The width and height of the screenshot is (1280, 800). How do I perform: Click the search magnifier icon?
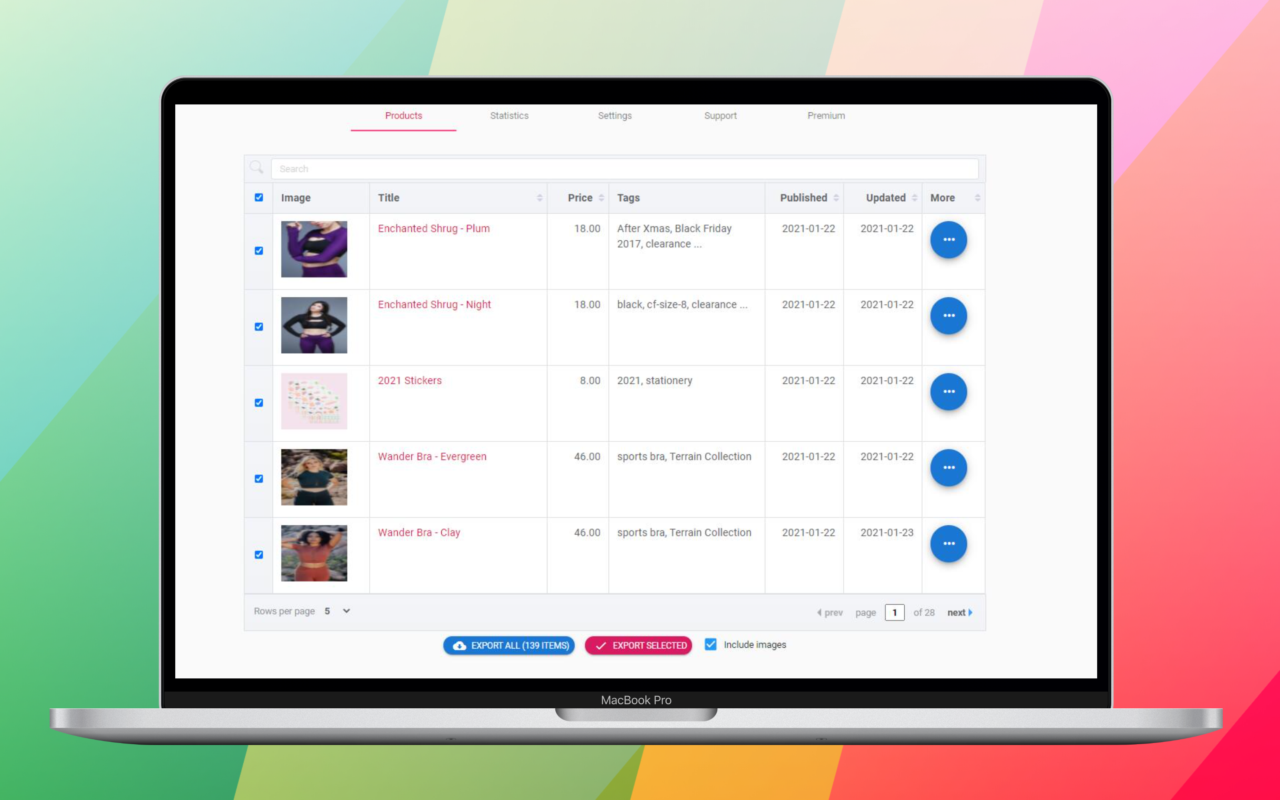point(257,168)
